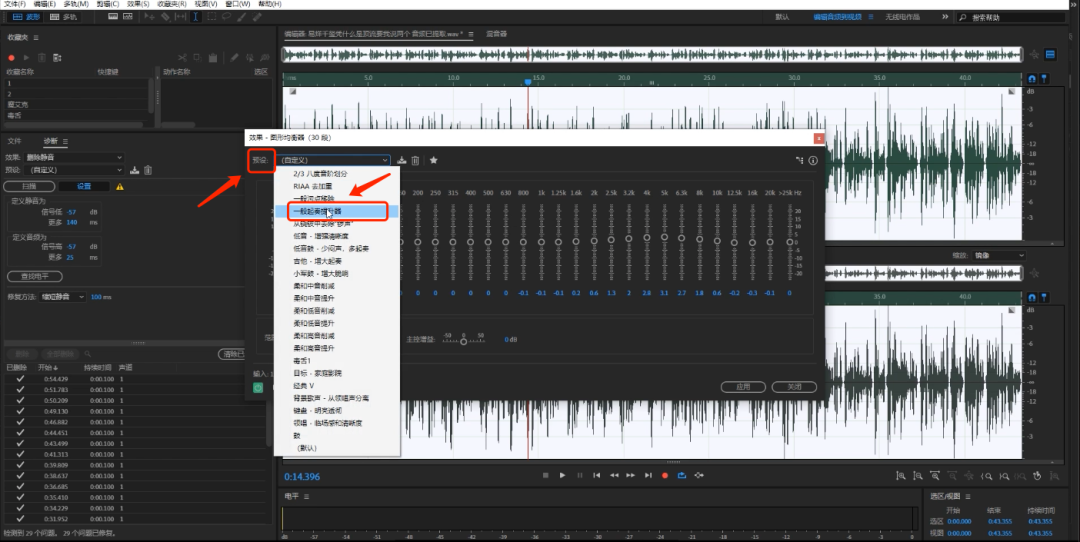Click the 关闭 button in equalizer dialog

pos(794,387)
